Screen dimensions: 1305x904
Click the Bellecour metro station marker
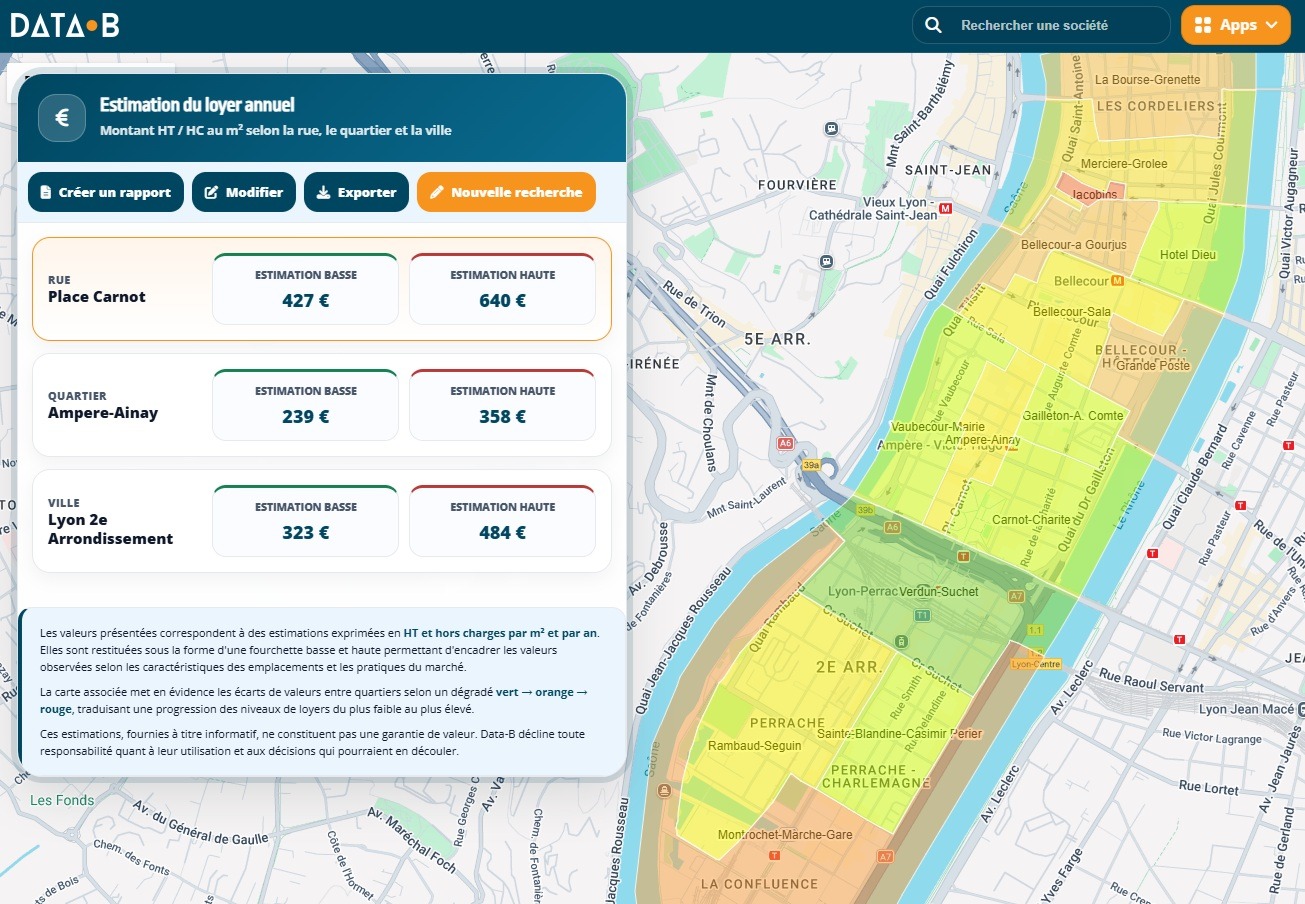click(x=1118, y=281)
